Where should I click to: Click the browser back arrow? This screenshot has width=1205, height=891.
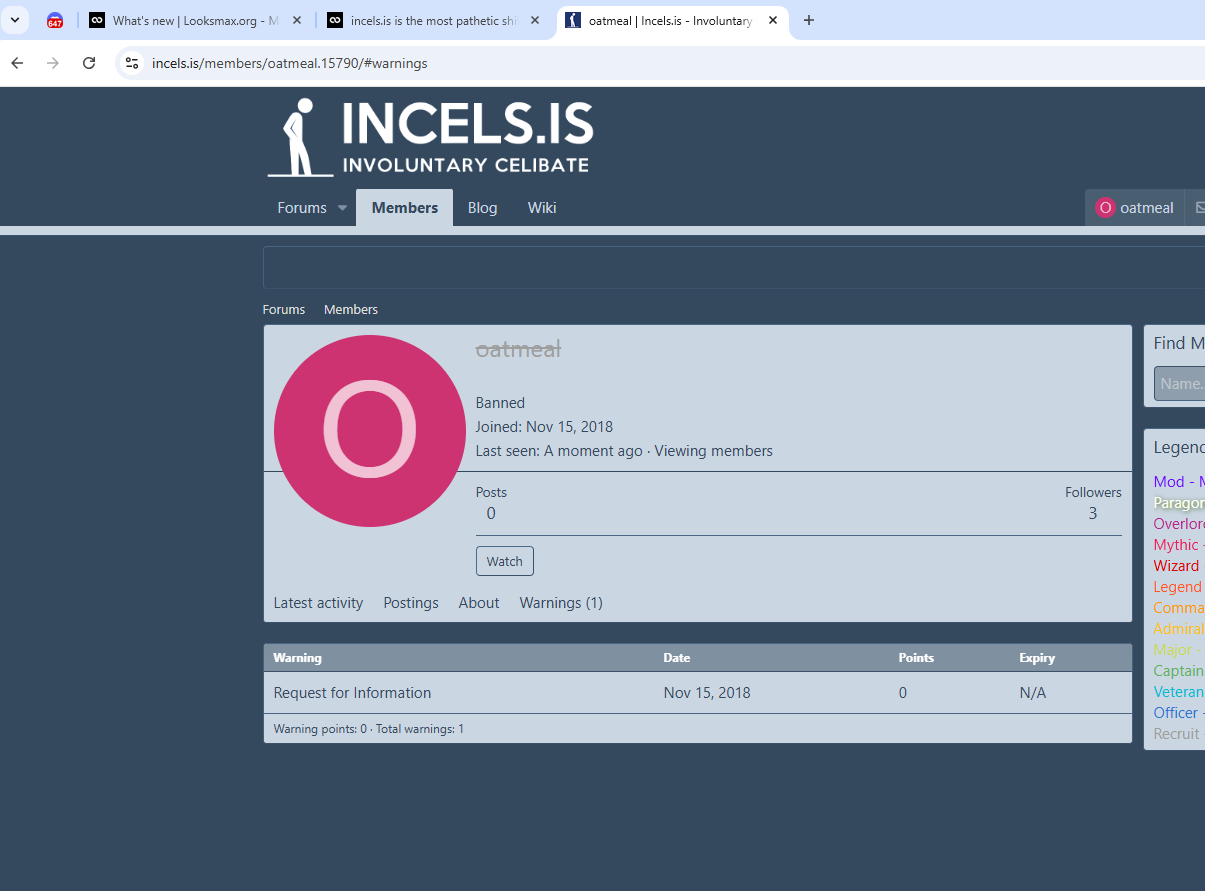[17, 63]
